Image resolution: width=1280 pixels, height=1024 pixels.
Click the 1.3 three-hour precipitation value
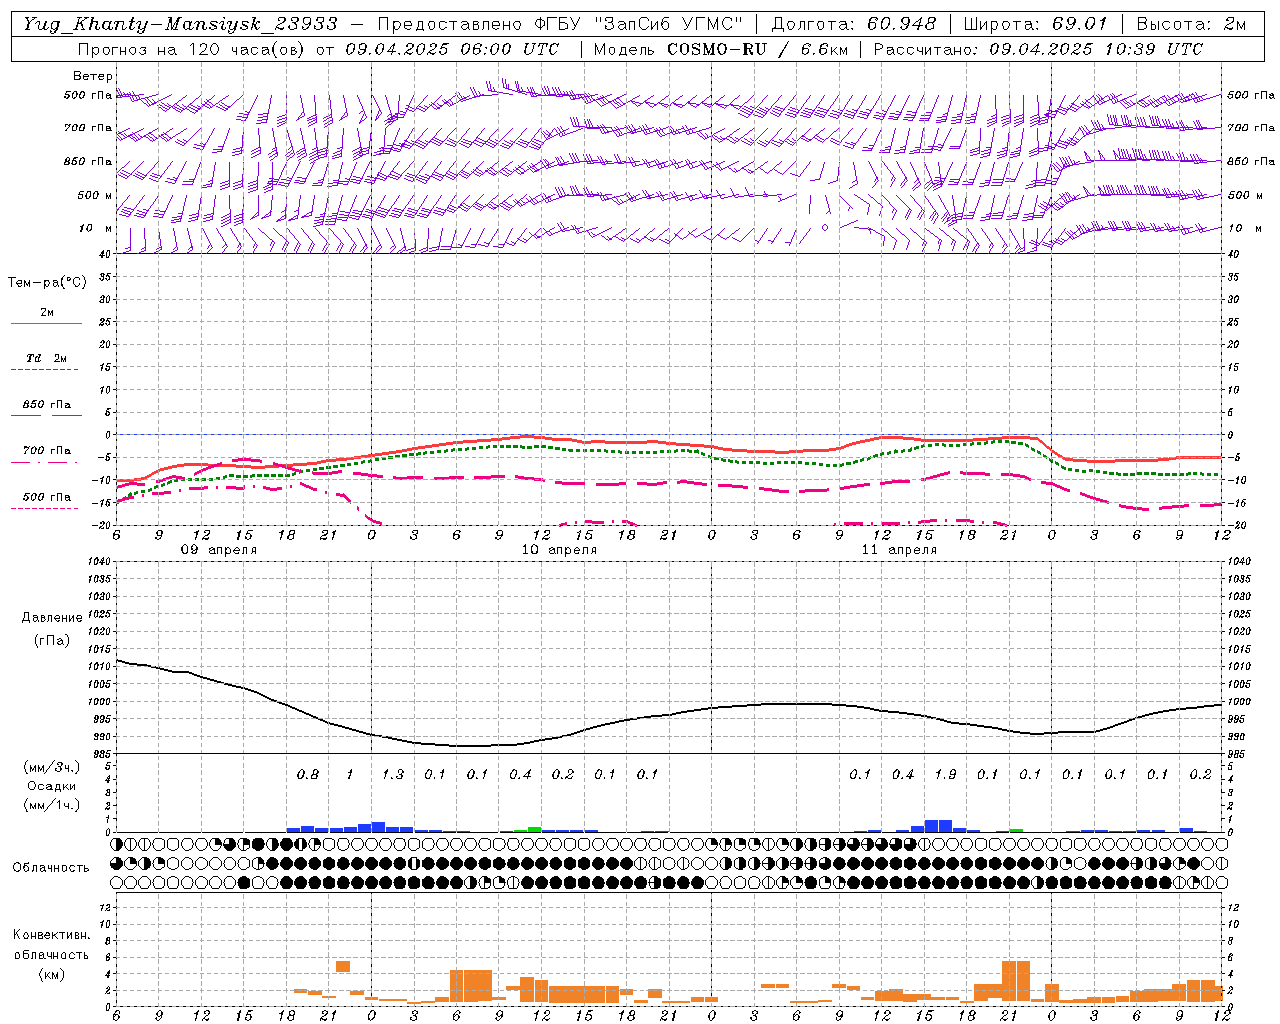coord(393,774)
